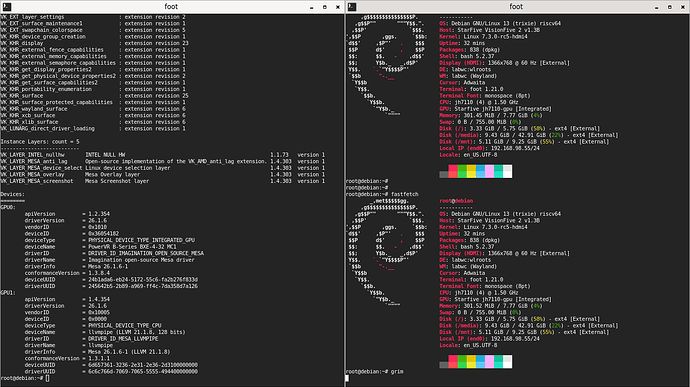Click the 'VK_KHR_xlib_surface' extension row

pyautogui.click(x=93, y=122)
